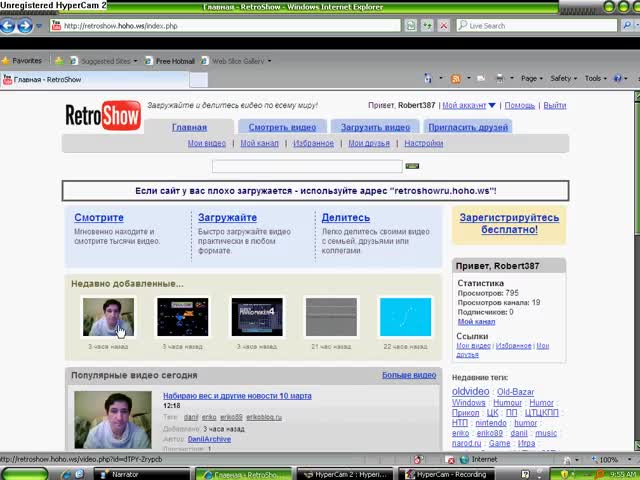
Task: Click the RSS feeds icon
Action: 456,79
